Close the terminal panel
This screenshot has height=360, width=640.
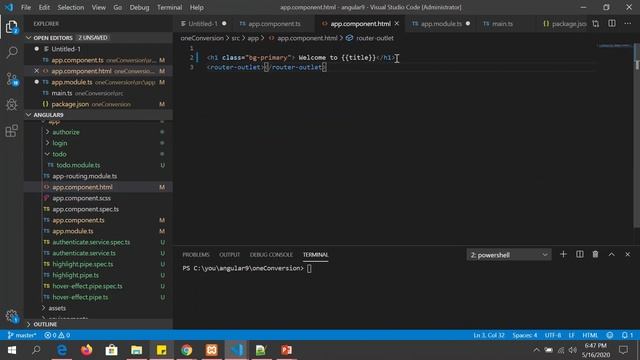coord(628,254)
